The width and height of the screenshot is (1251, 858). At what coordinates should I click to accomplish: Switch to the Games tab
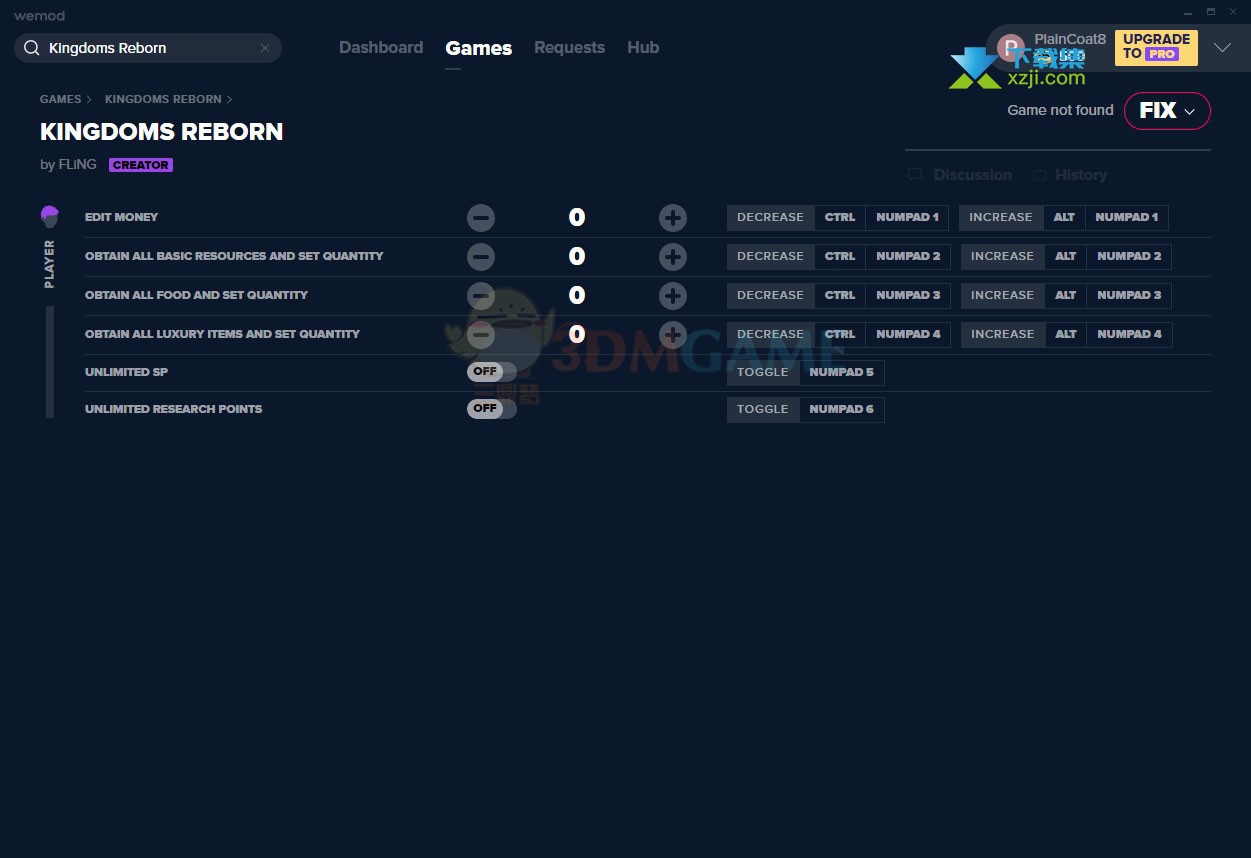[479, 48]
